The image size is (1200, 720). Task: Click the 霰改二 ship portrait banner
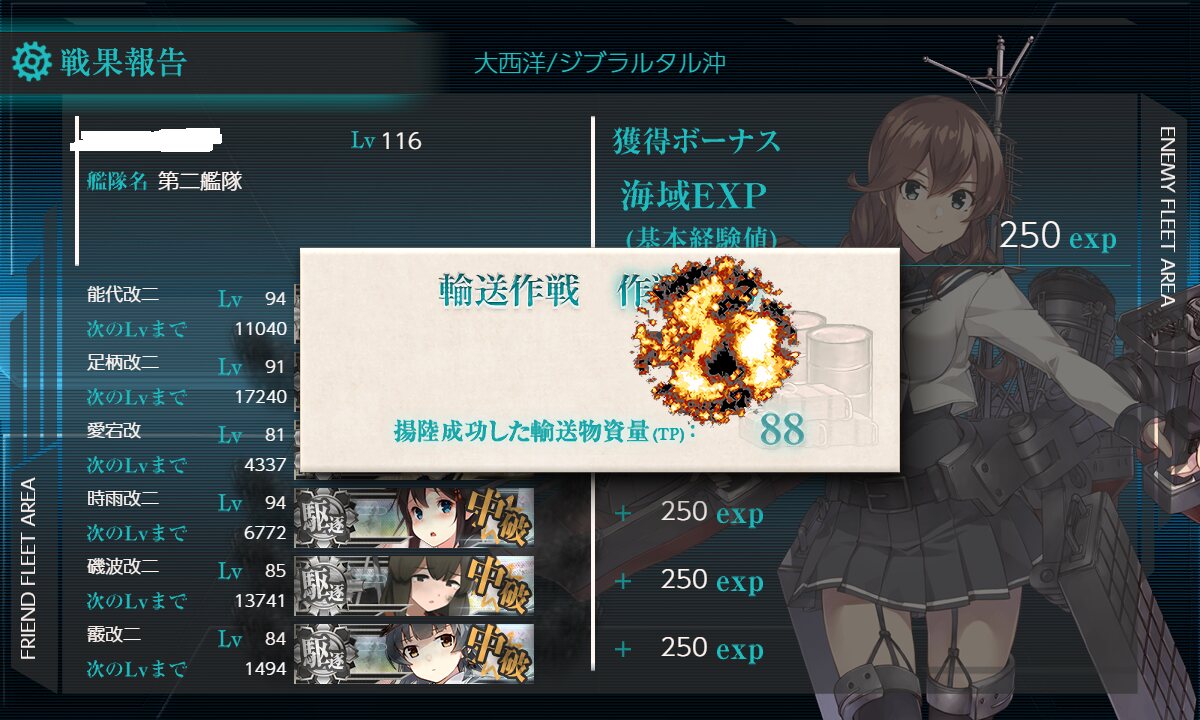pos(414,652)
